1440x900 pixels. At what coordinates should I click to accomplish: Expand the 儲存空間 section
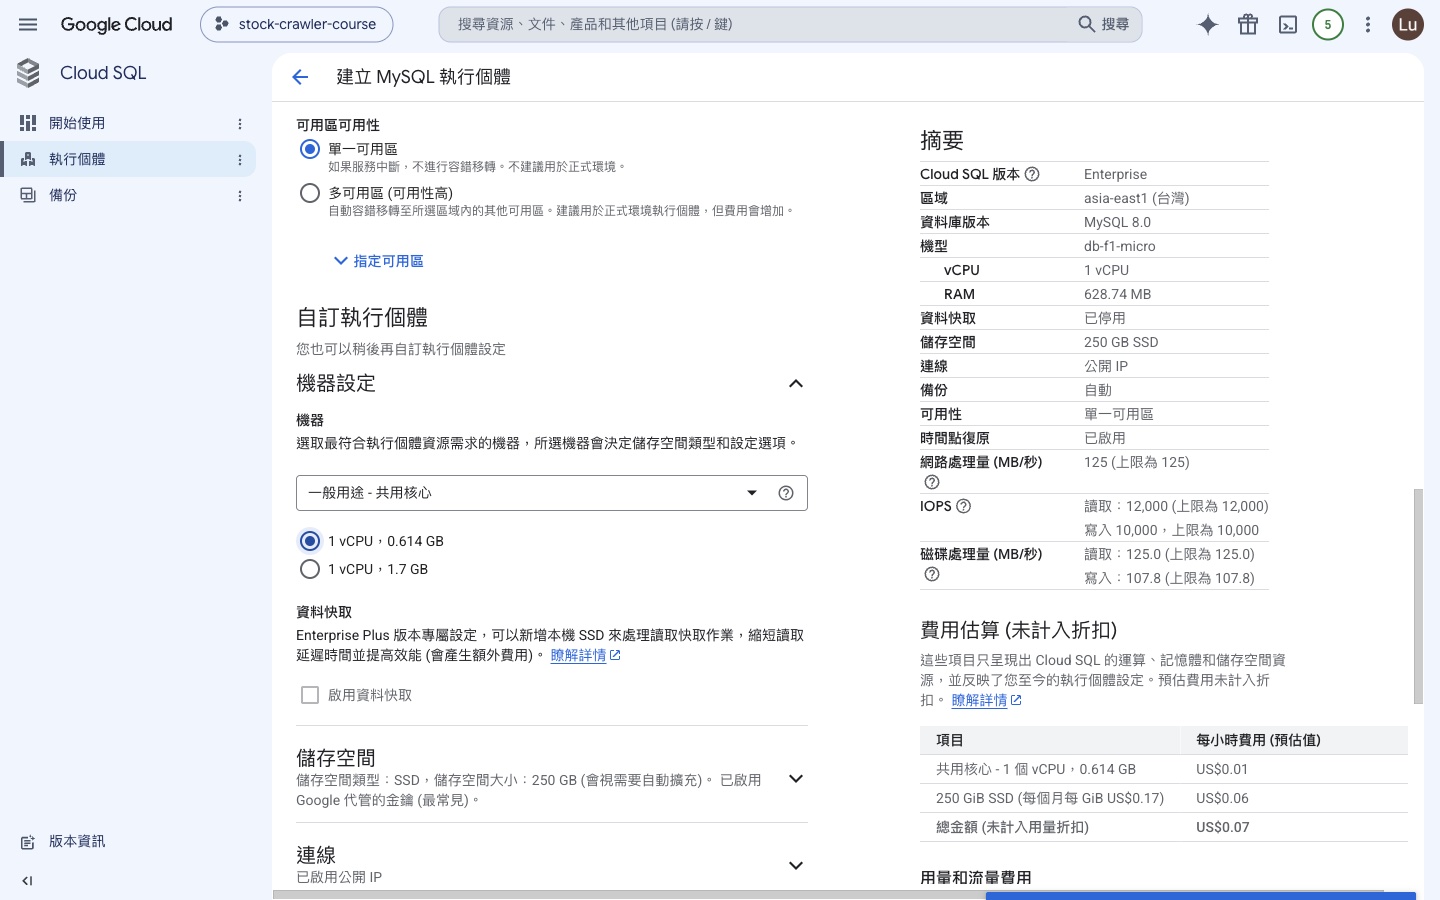tap(796, 779)
